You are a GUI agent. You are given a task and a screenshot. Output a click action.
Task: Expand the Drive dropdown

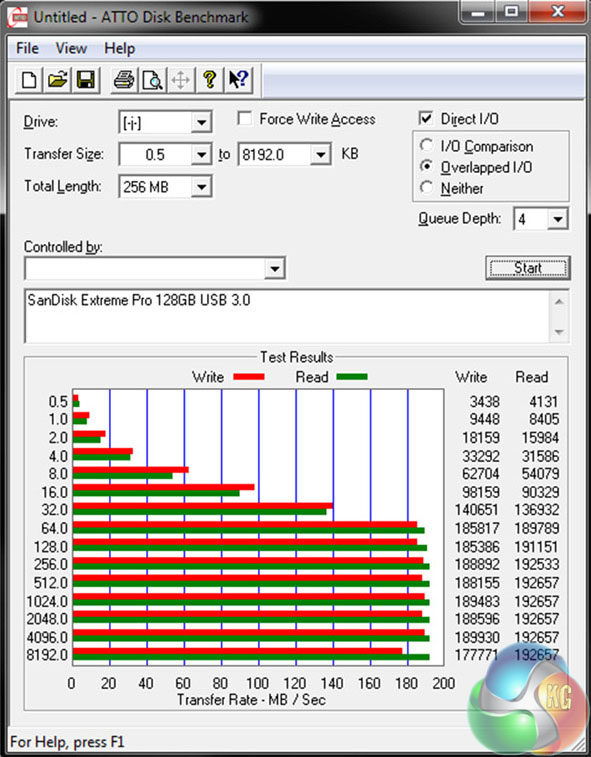pyautogui.click(x=201, y=123)
